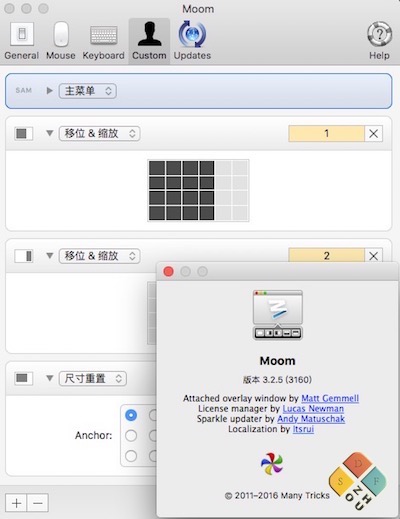The height and width of the screenshot is (519, 400).
Task: Open the Matt Gemmell link
Action: 330,398
